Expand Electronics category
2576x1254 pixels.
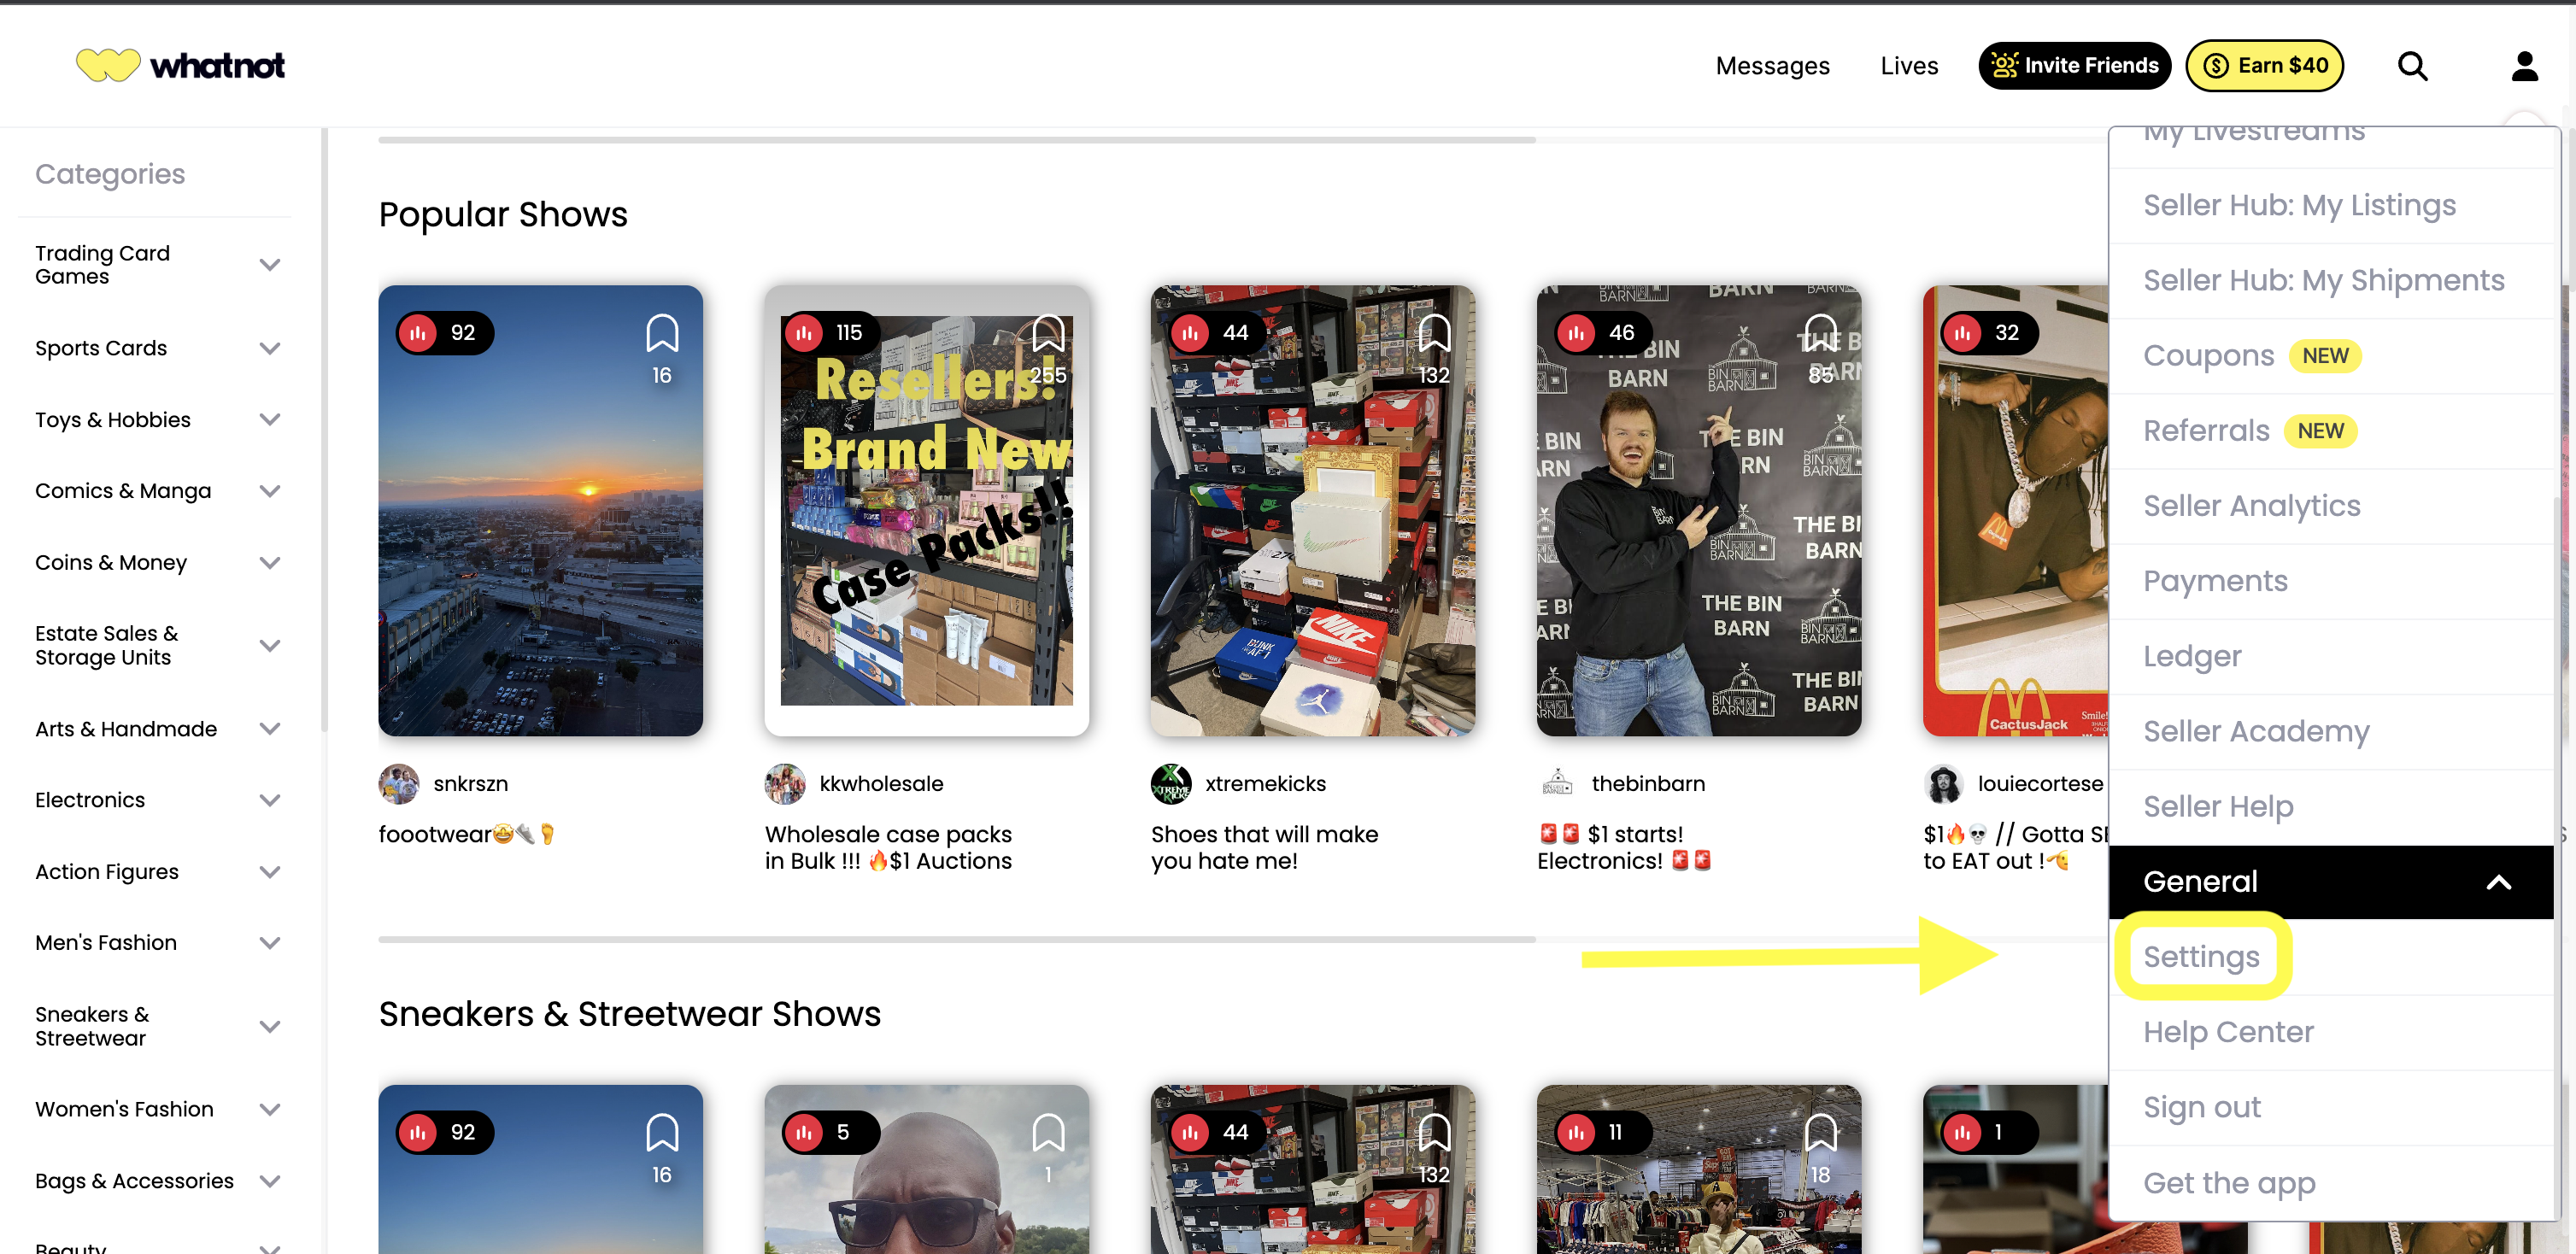pos(269,800)
